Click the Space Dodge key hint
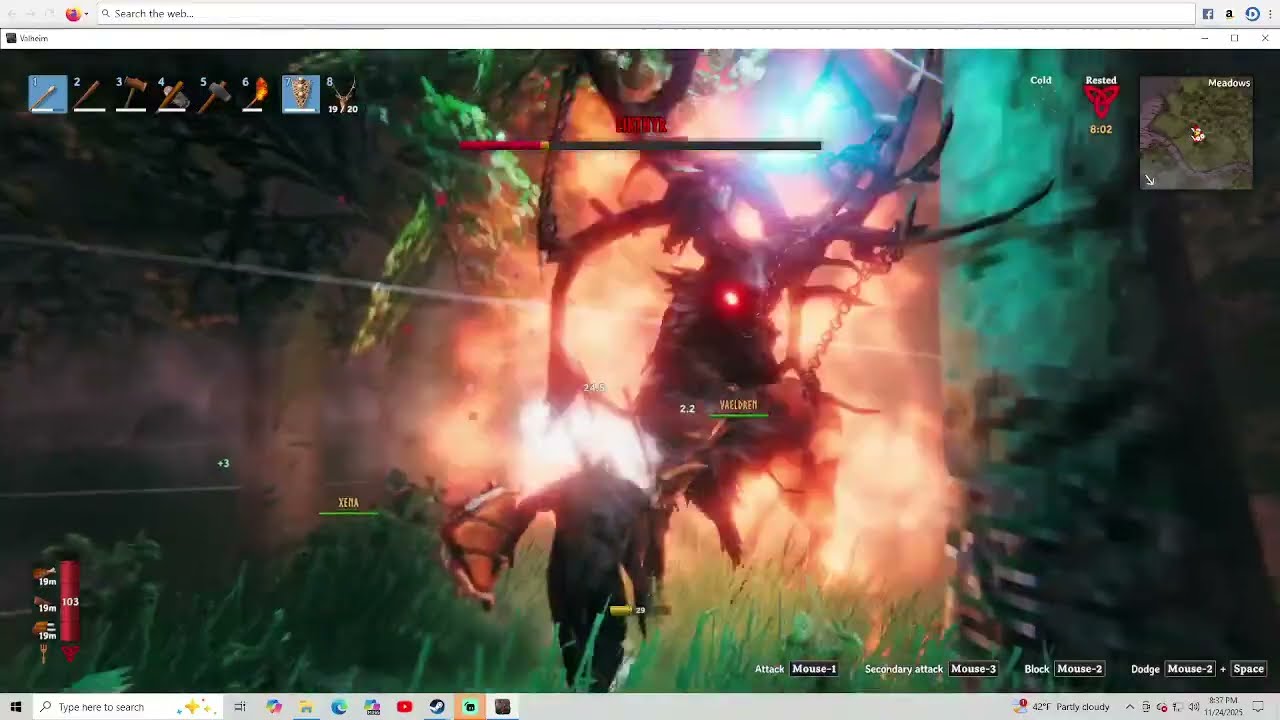Screen dimensions: 1280x720 (x=1248, y=669)
